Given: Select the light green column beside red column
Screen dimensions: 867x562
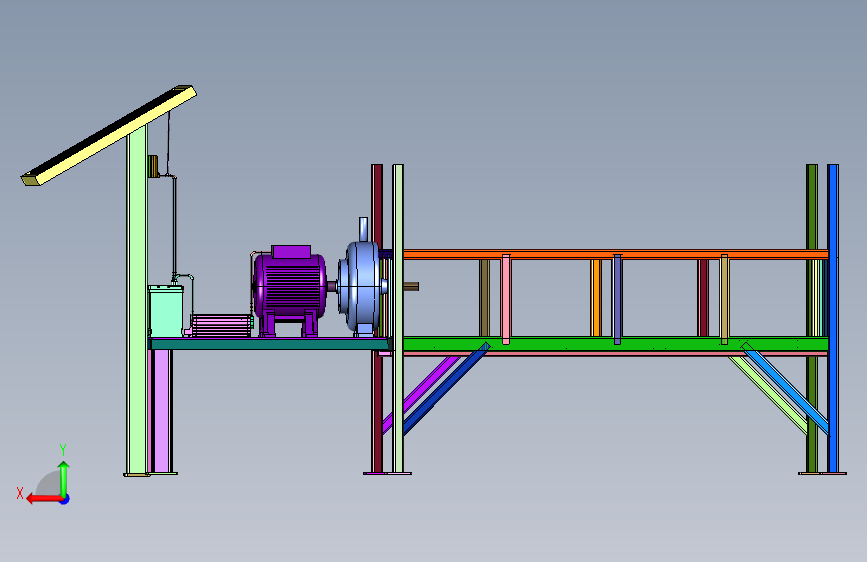Looking at the screenshot, I should point(398,318).
